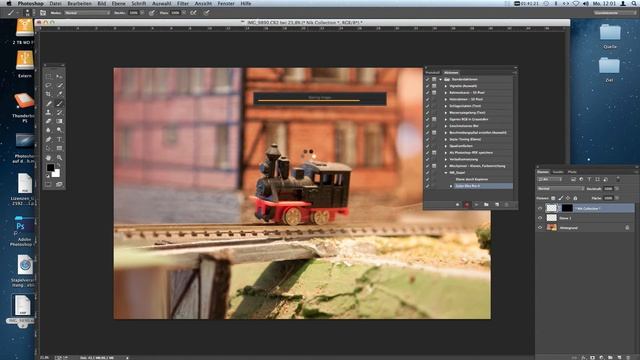Expand the Geschmolzenes Blei action
Image resolution: width=640 pixels, height=360 pixels.
click(x=446, y=126)
